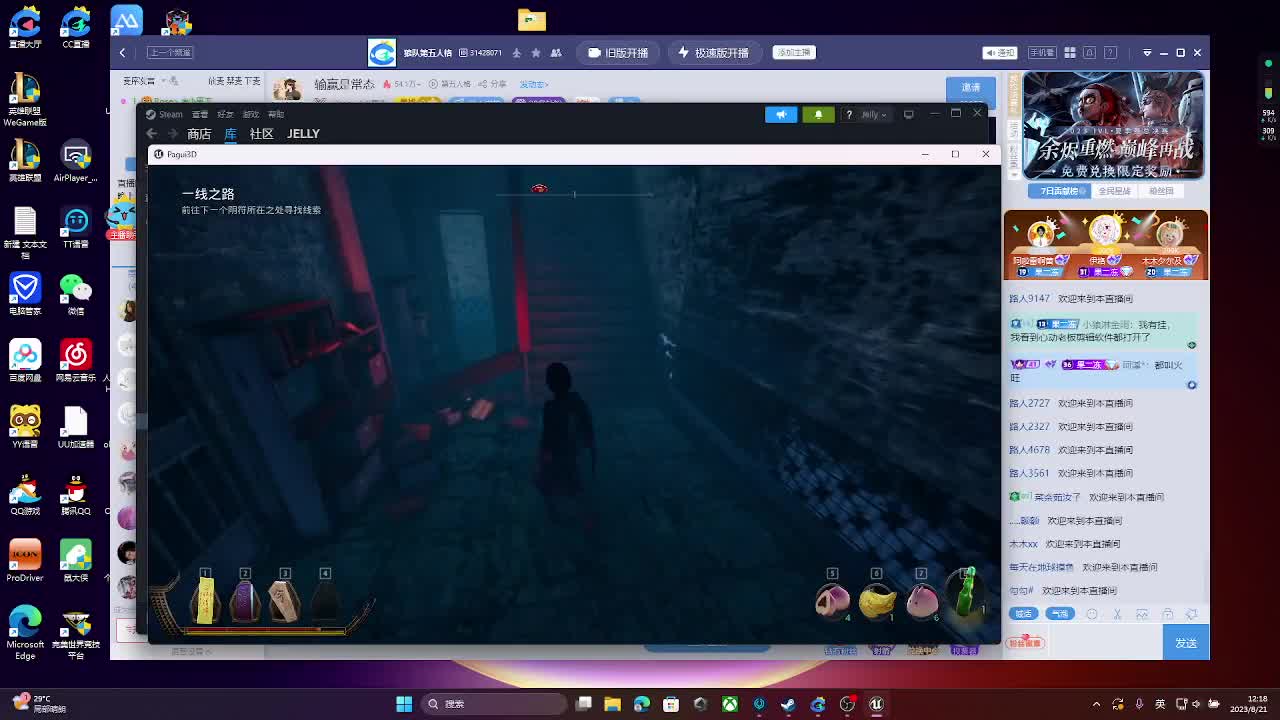Switch to Steam 商店 tab

(x=199, y=134)
